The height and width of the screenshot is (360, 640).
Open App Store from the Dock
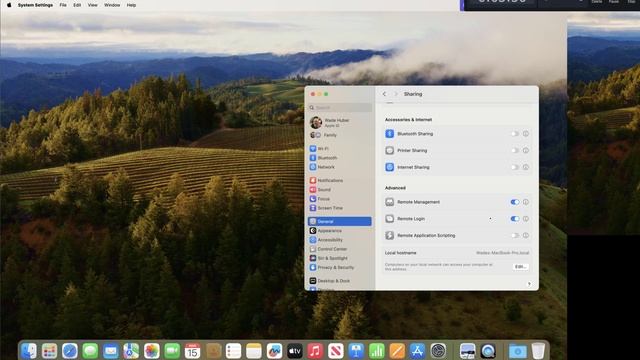point(417,351)
